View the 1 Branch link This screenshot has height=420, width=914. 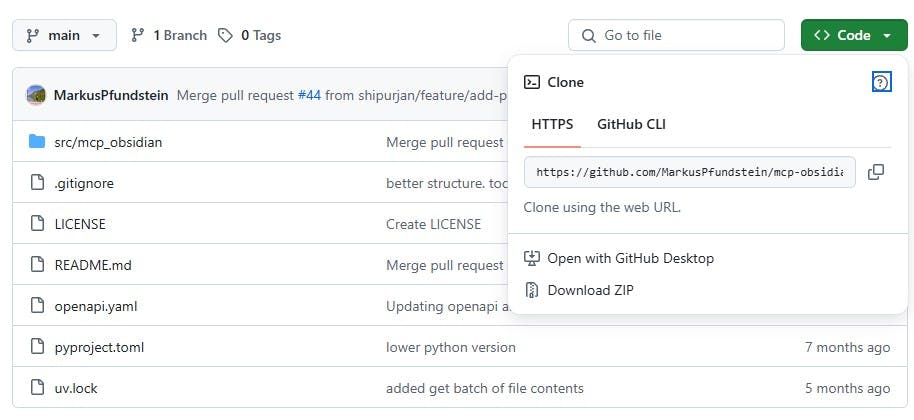point(180,36)
